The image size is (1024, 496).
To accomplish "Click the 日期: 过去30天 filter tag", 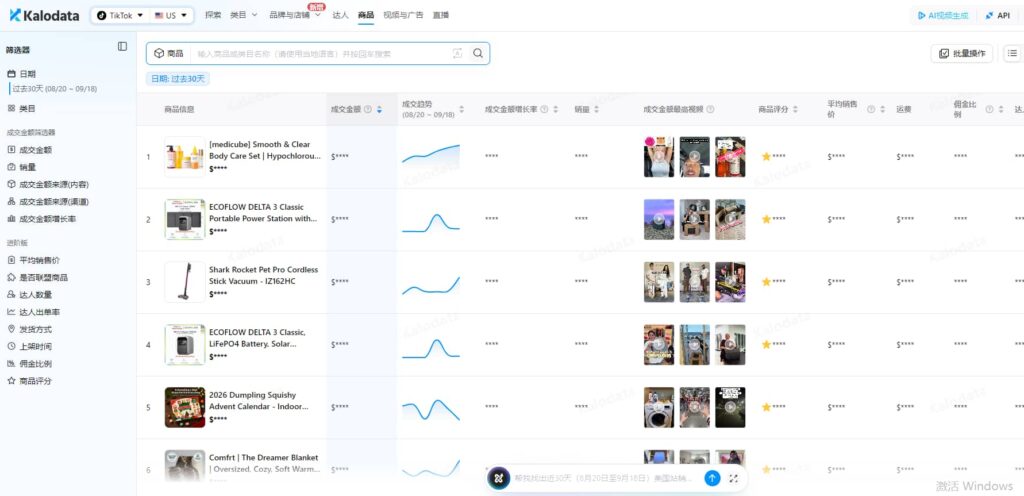I will point(178,78).
